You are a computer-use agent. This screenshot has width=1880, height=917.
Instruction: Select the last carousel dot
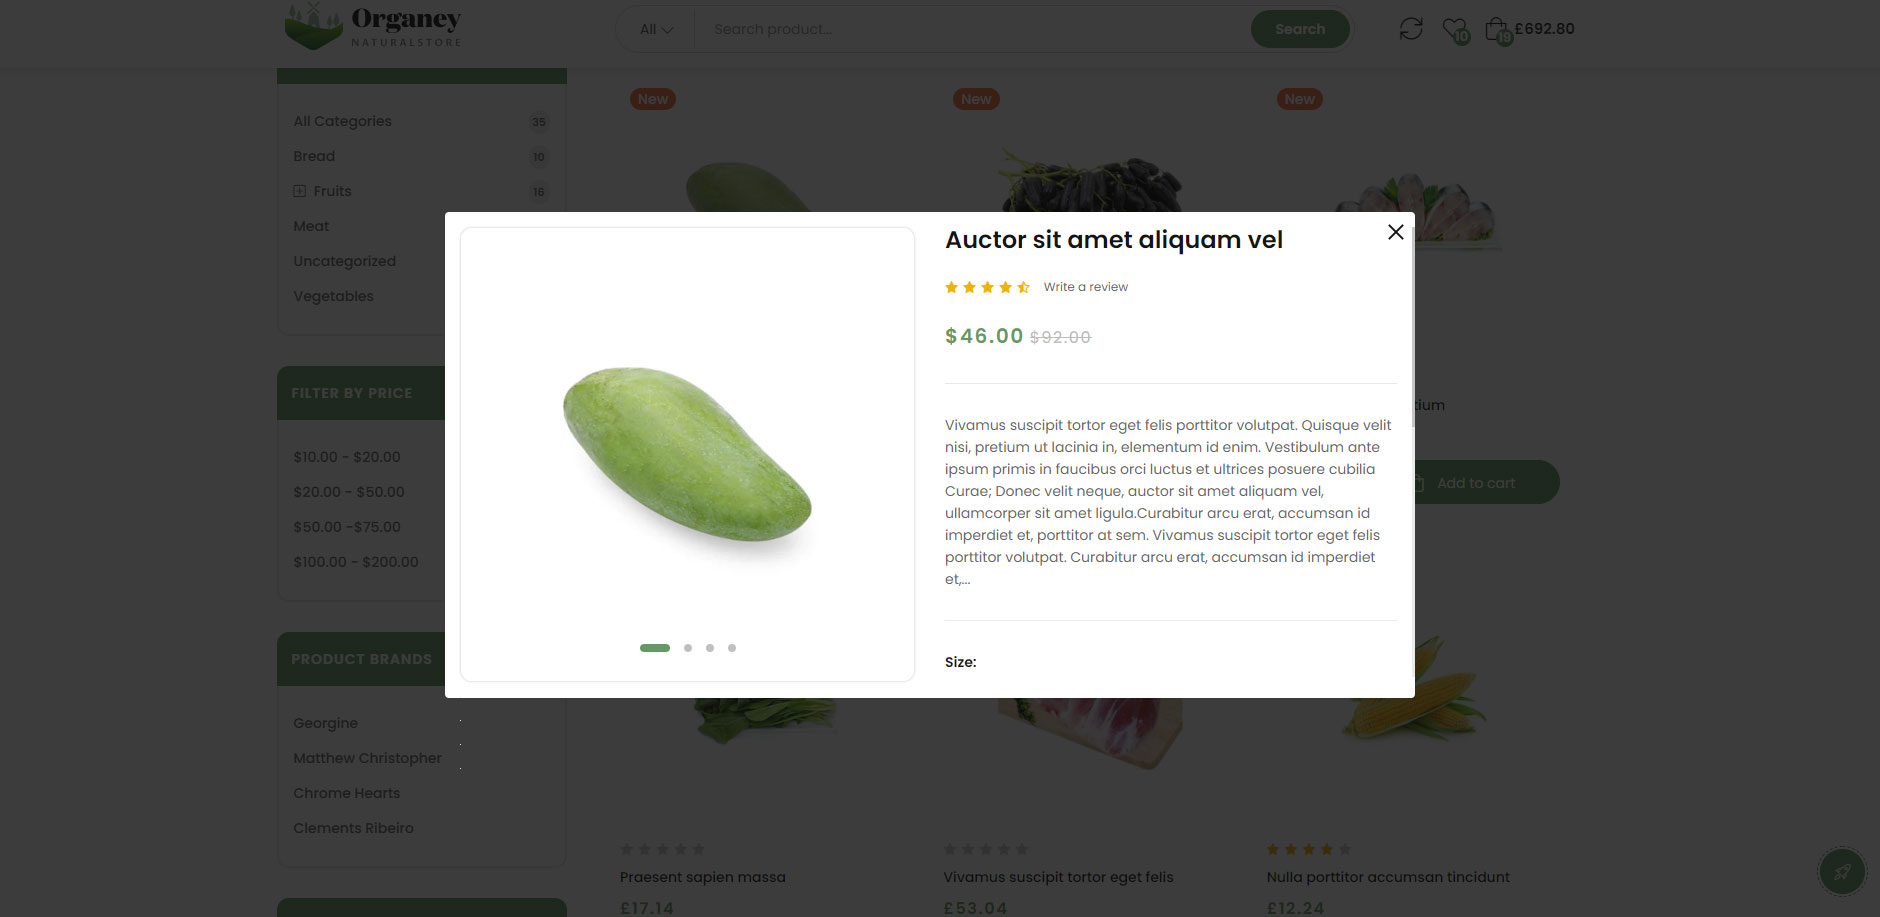(x=732, y=648)
